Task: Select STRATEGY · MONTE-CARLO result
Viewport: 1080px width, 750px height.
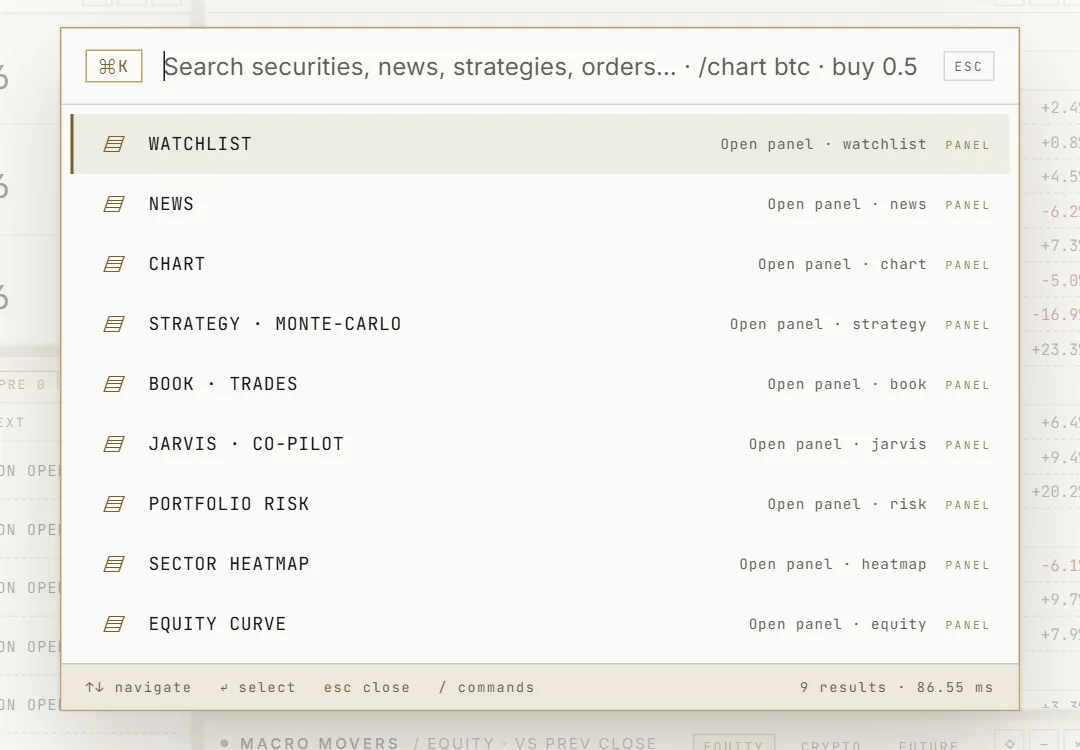Action: pos(540,324)
